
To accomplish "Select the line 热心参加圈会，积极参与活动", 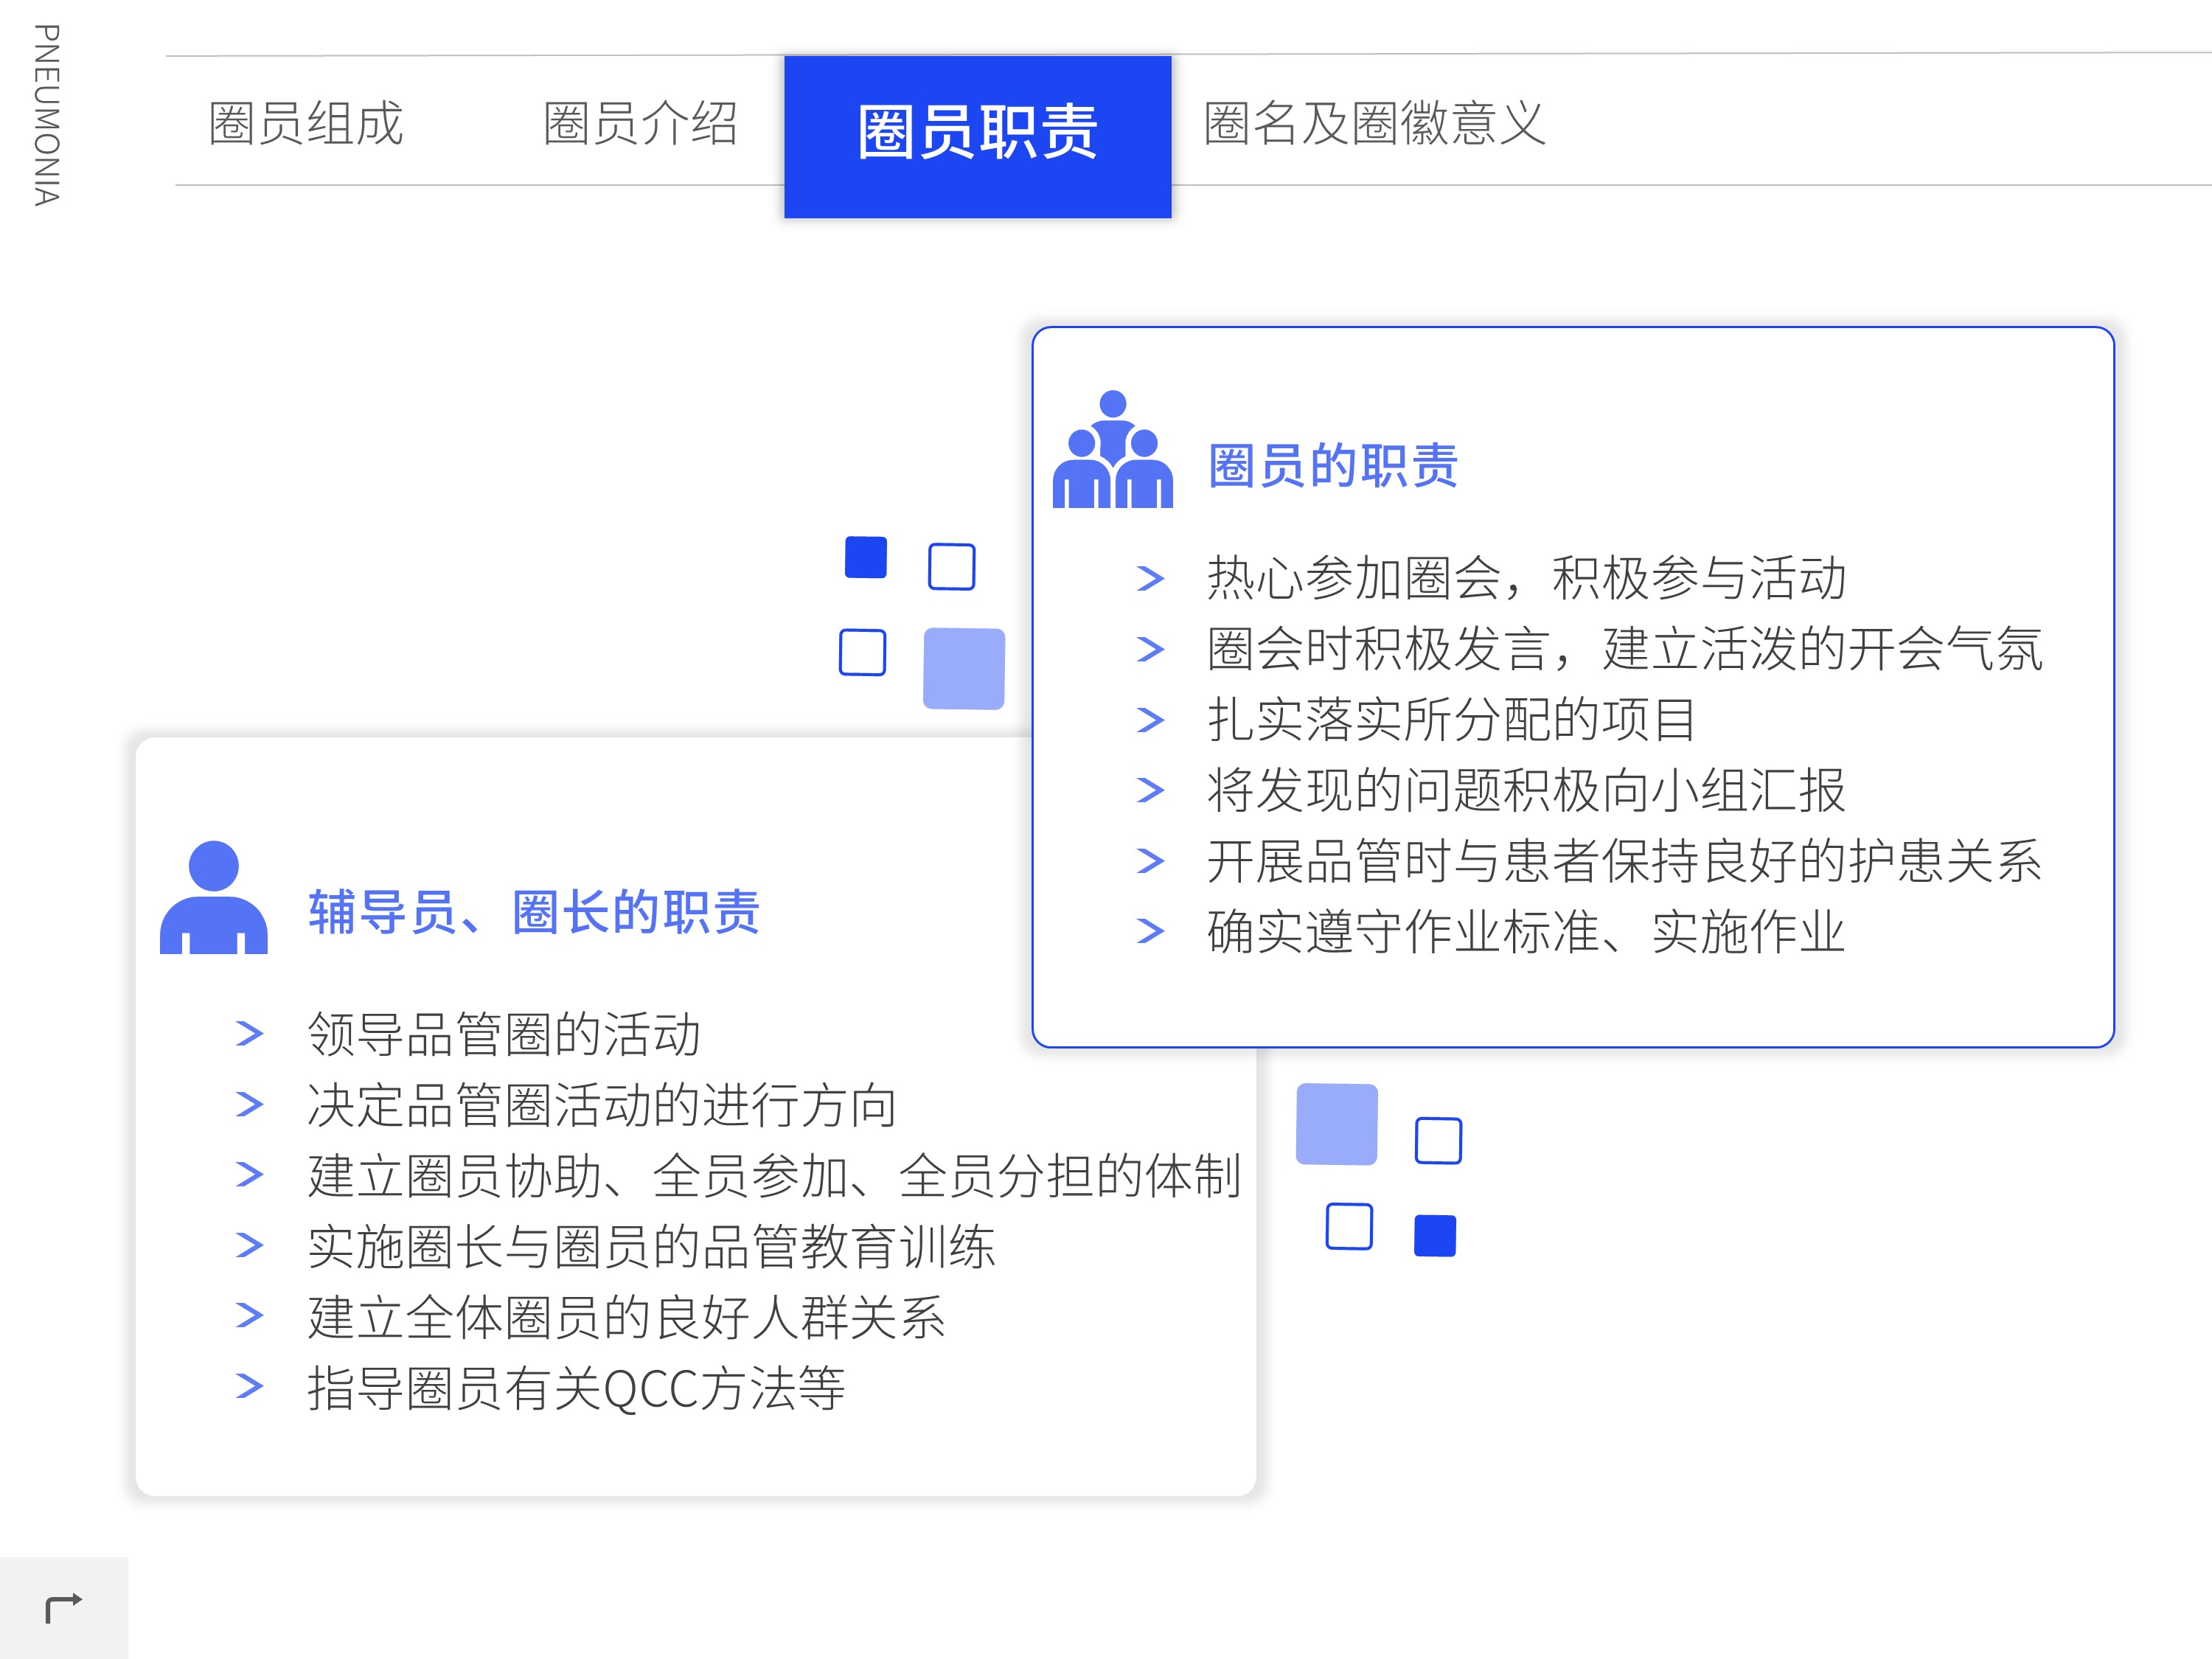I will pos(1526,578).
